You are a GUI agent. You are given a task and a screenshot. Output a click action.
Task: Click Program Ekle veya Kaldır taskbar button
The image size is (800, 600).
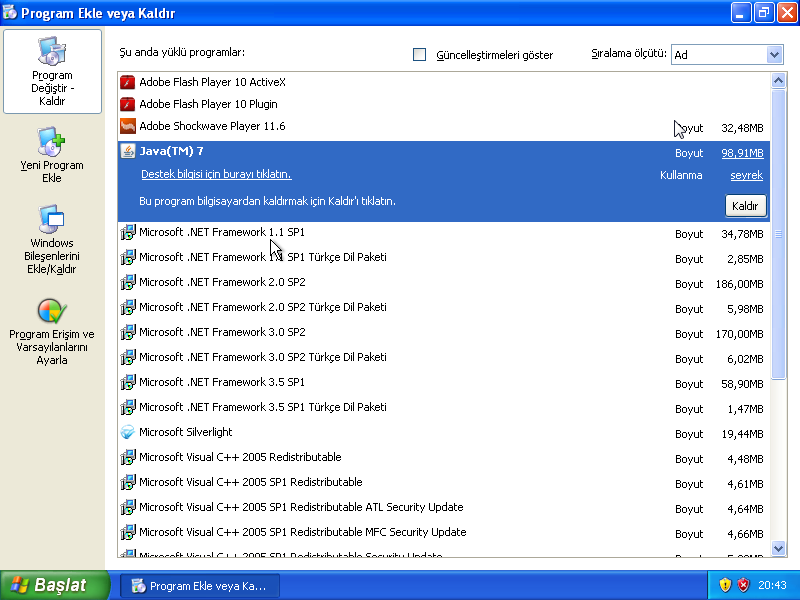point(200,586)
